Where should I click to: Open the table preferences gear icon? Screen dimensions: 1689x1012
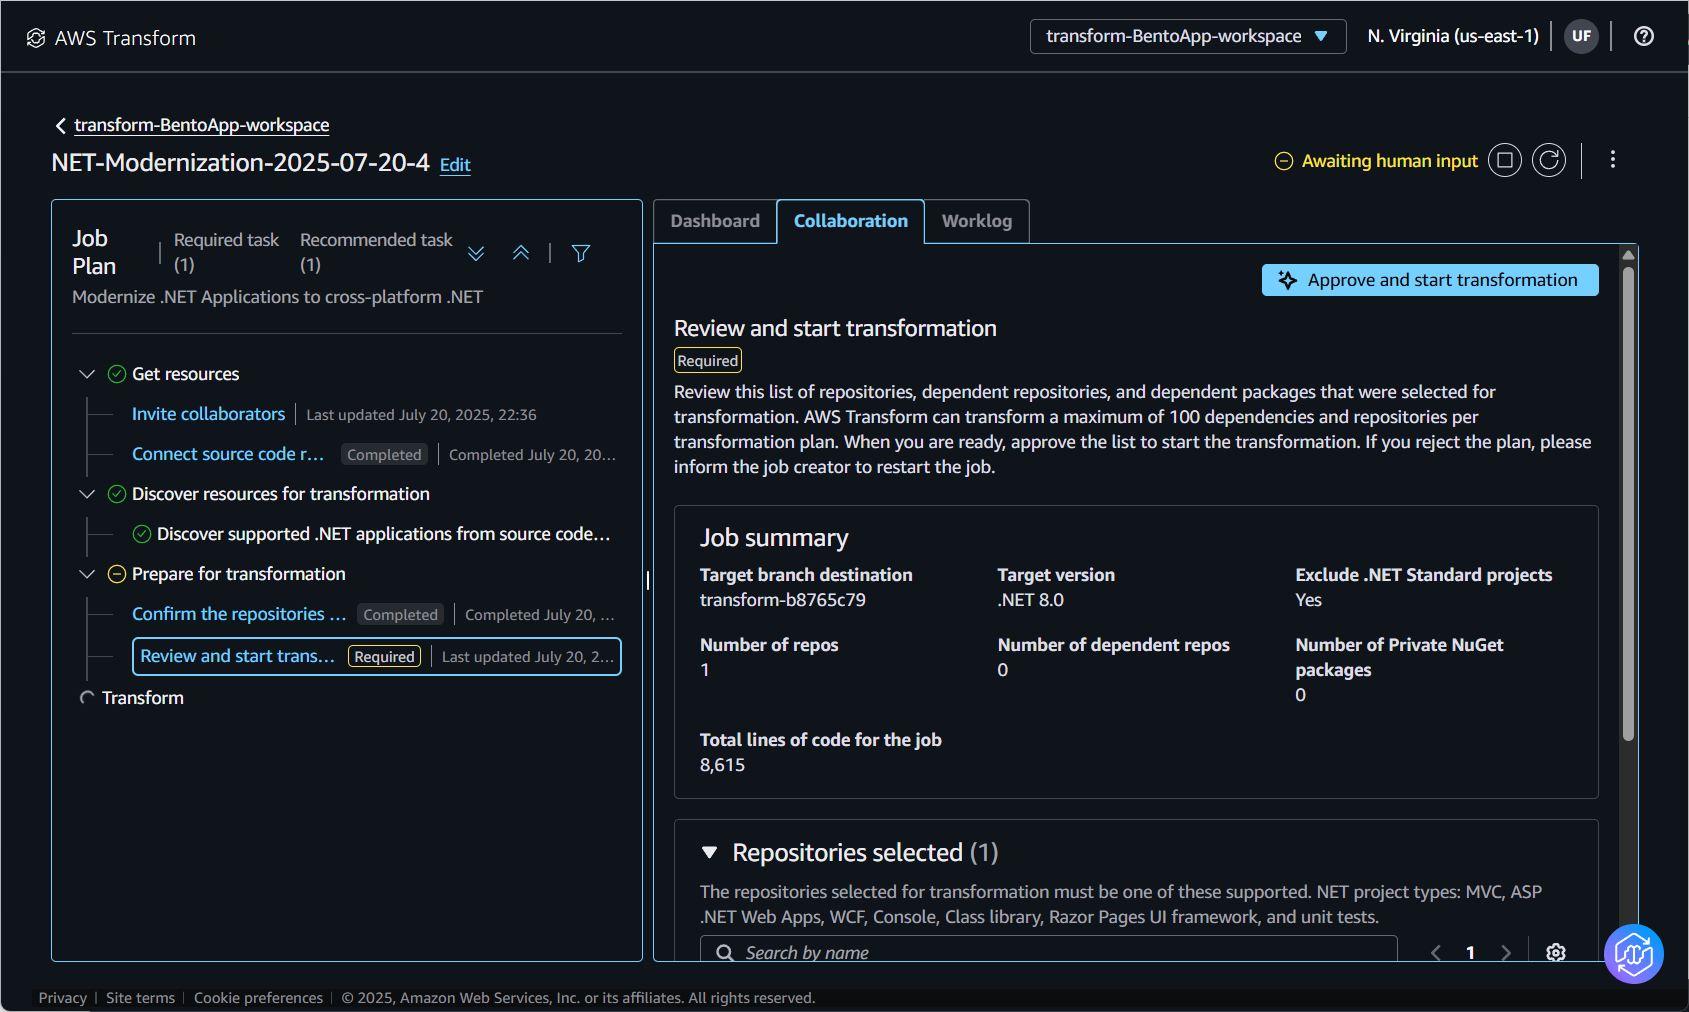[x=1556, y=952]
